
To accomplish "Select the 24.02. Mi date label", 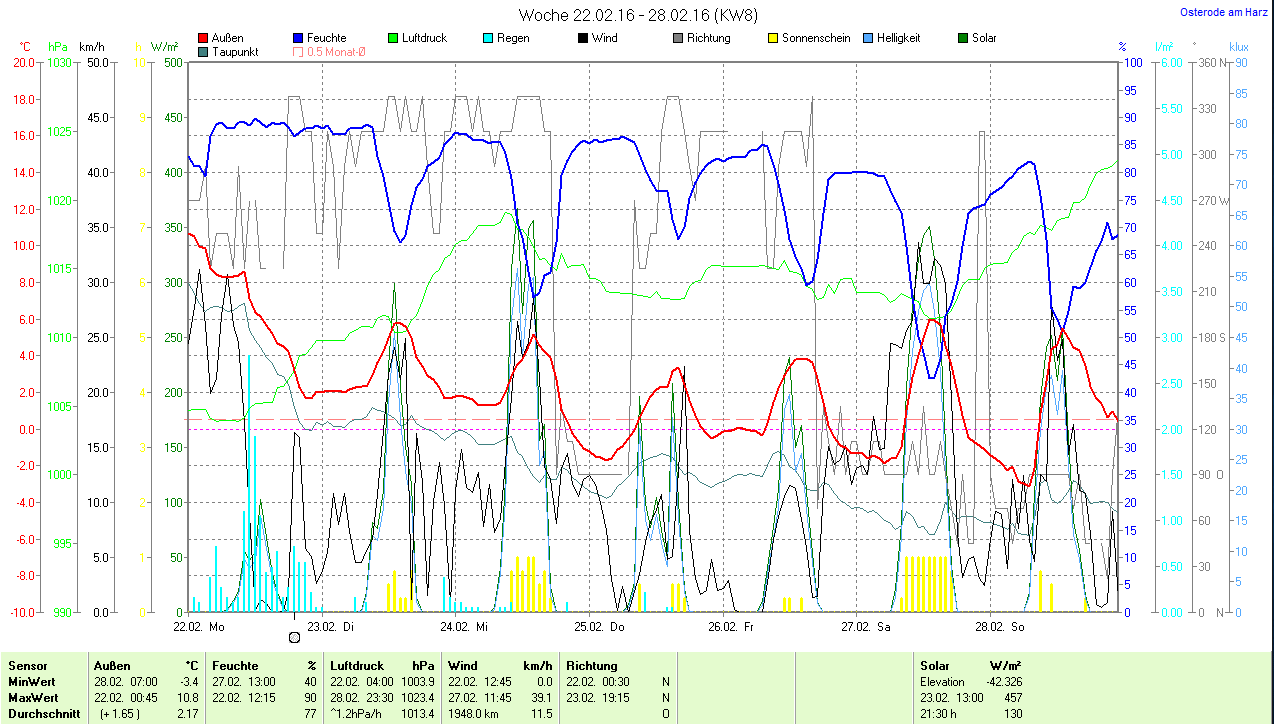I will click(465, 627).
